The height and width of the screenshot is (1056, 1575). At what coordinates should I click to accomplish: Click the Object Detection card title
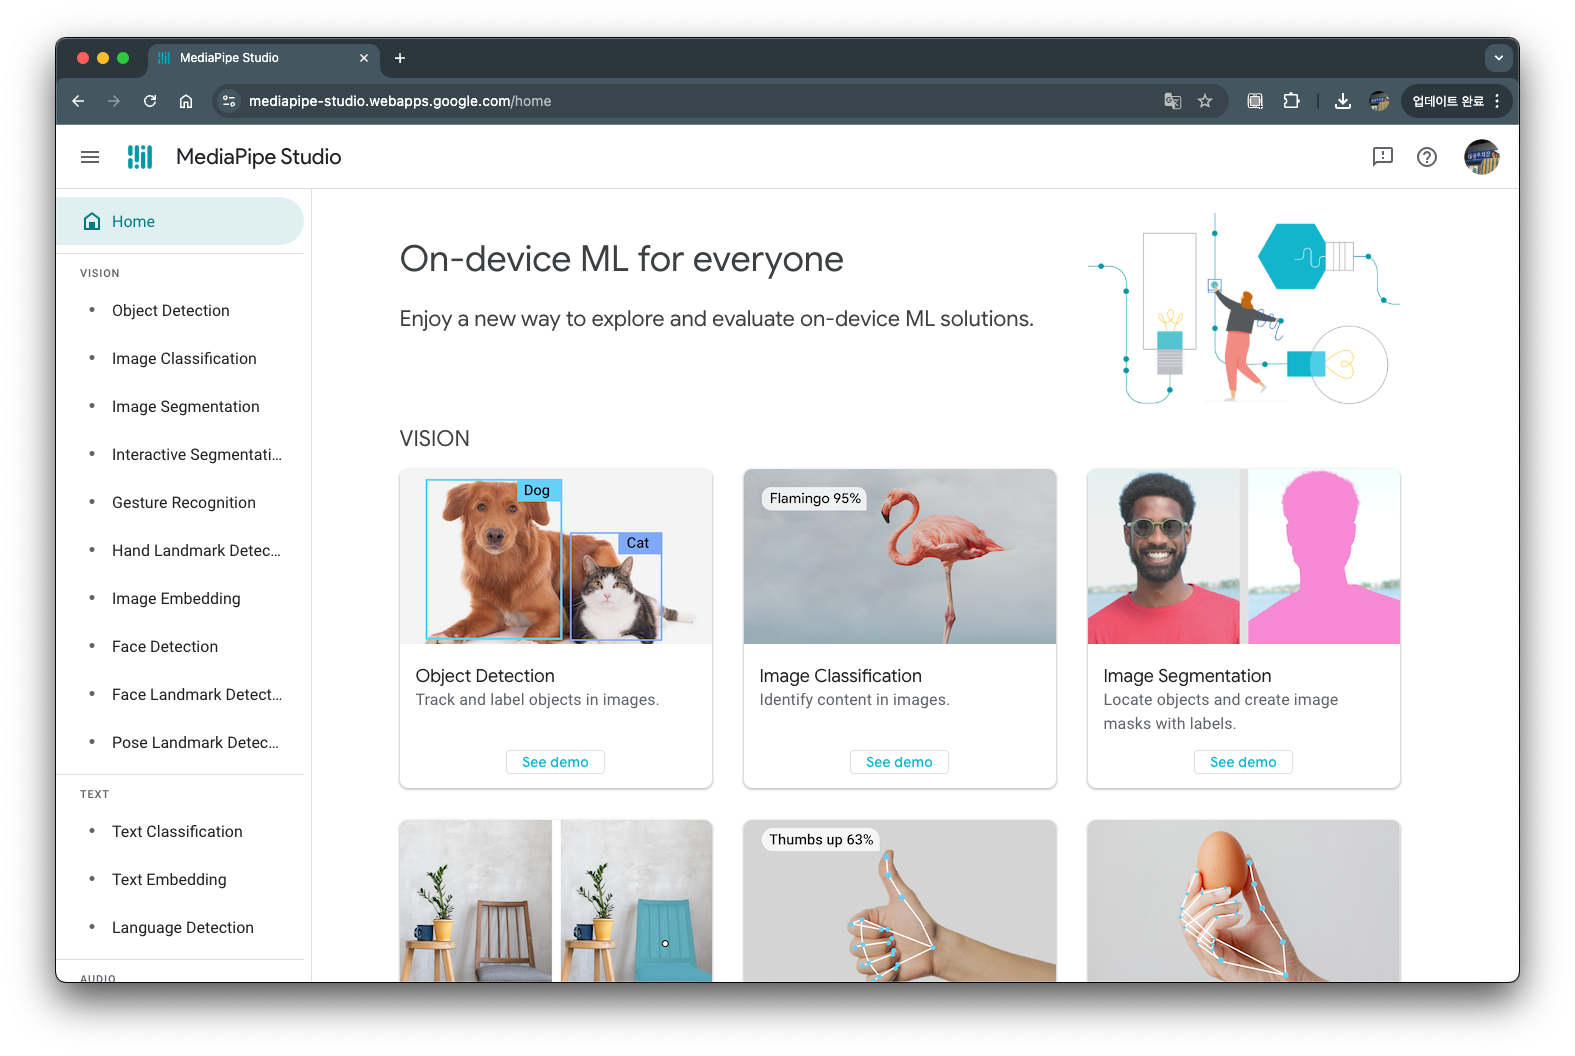pyautogui.click(x=485, y=676)
